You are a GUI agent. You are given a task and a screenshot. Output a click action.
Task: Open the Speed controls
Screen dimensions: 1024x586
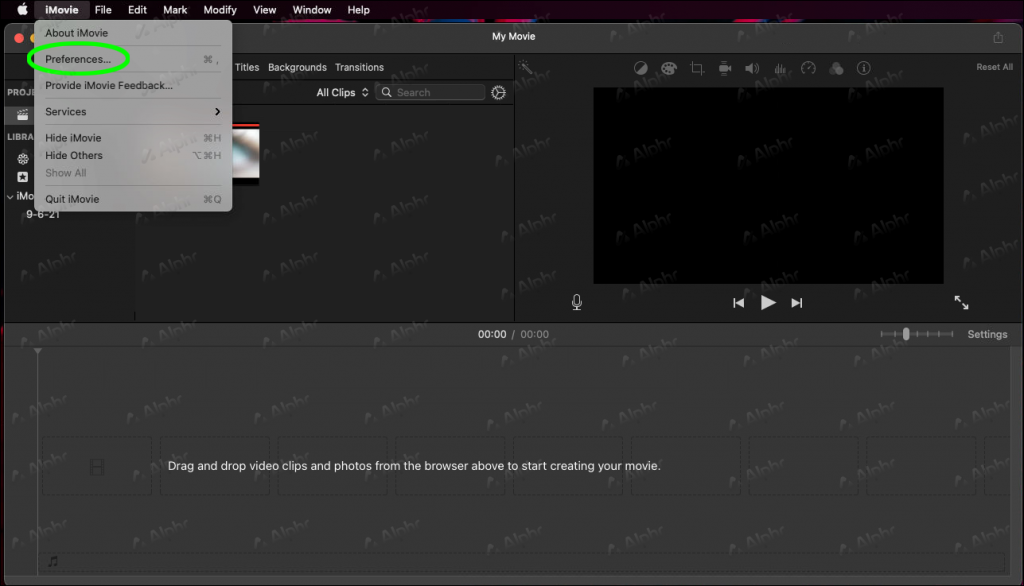coord(809,68)
